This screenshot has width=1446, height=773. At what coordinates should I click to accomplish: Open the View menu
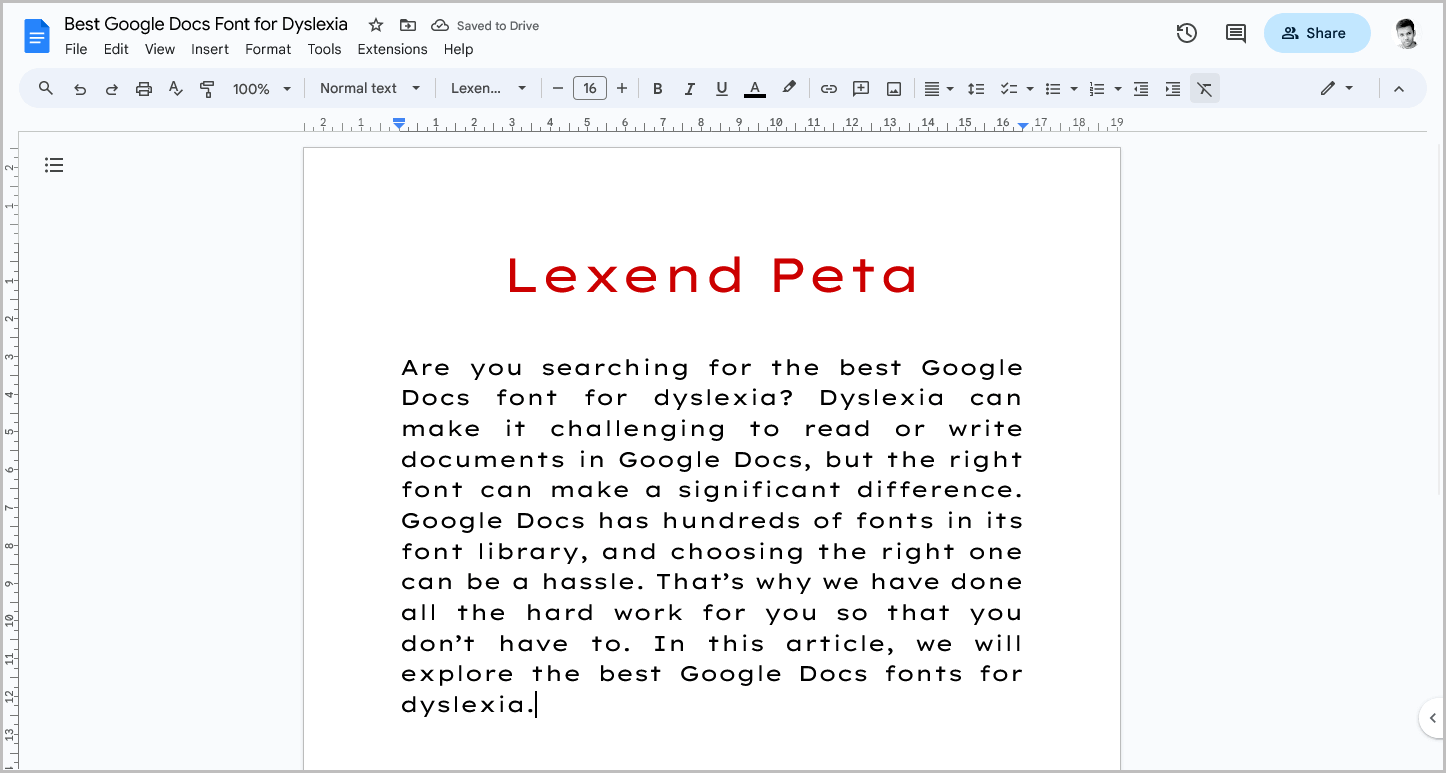[x=160, y=49]
